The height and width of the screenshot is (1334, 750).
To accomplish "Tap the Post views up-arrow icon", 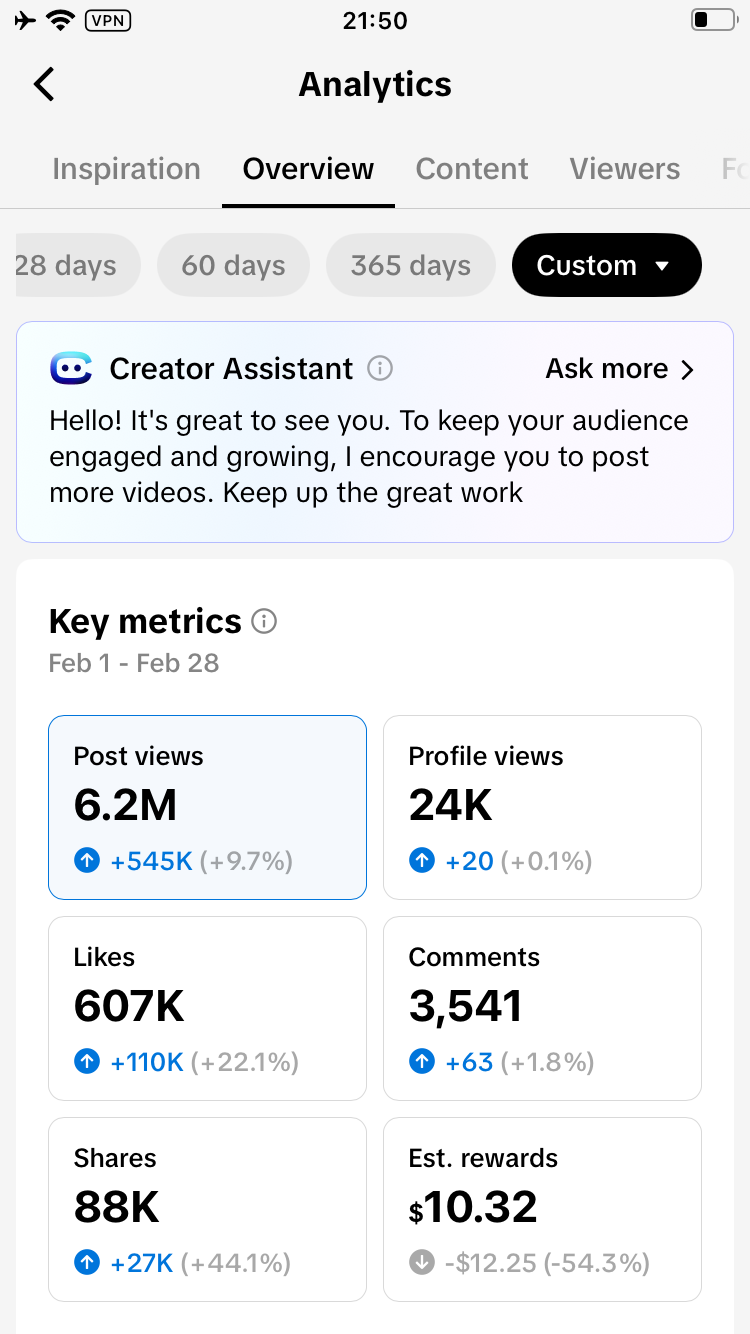I will point(87,861).
